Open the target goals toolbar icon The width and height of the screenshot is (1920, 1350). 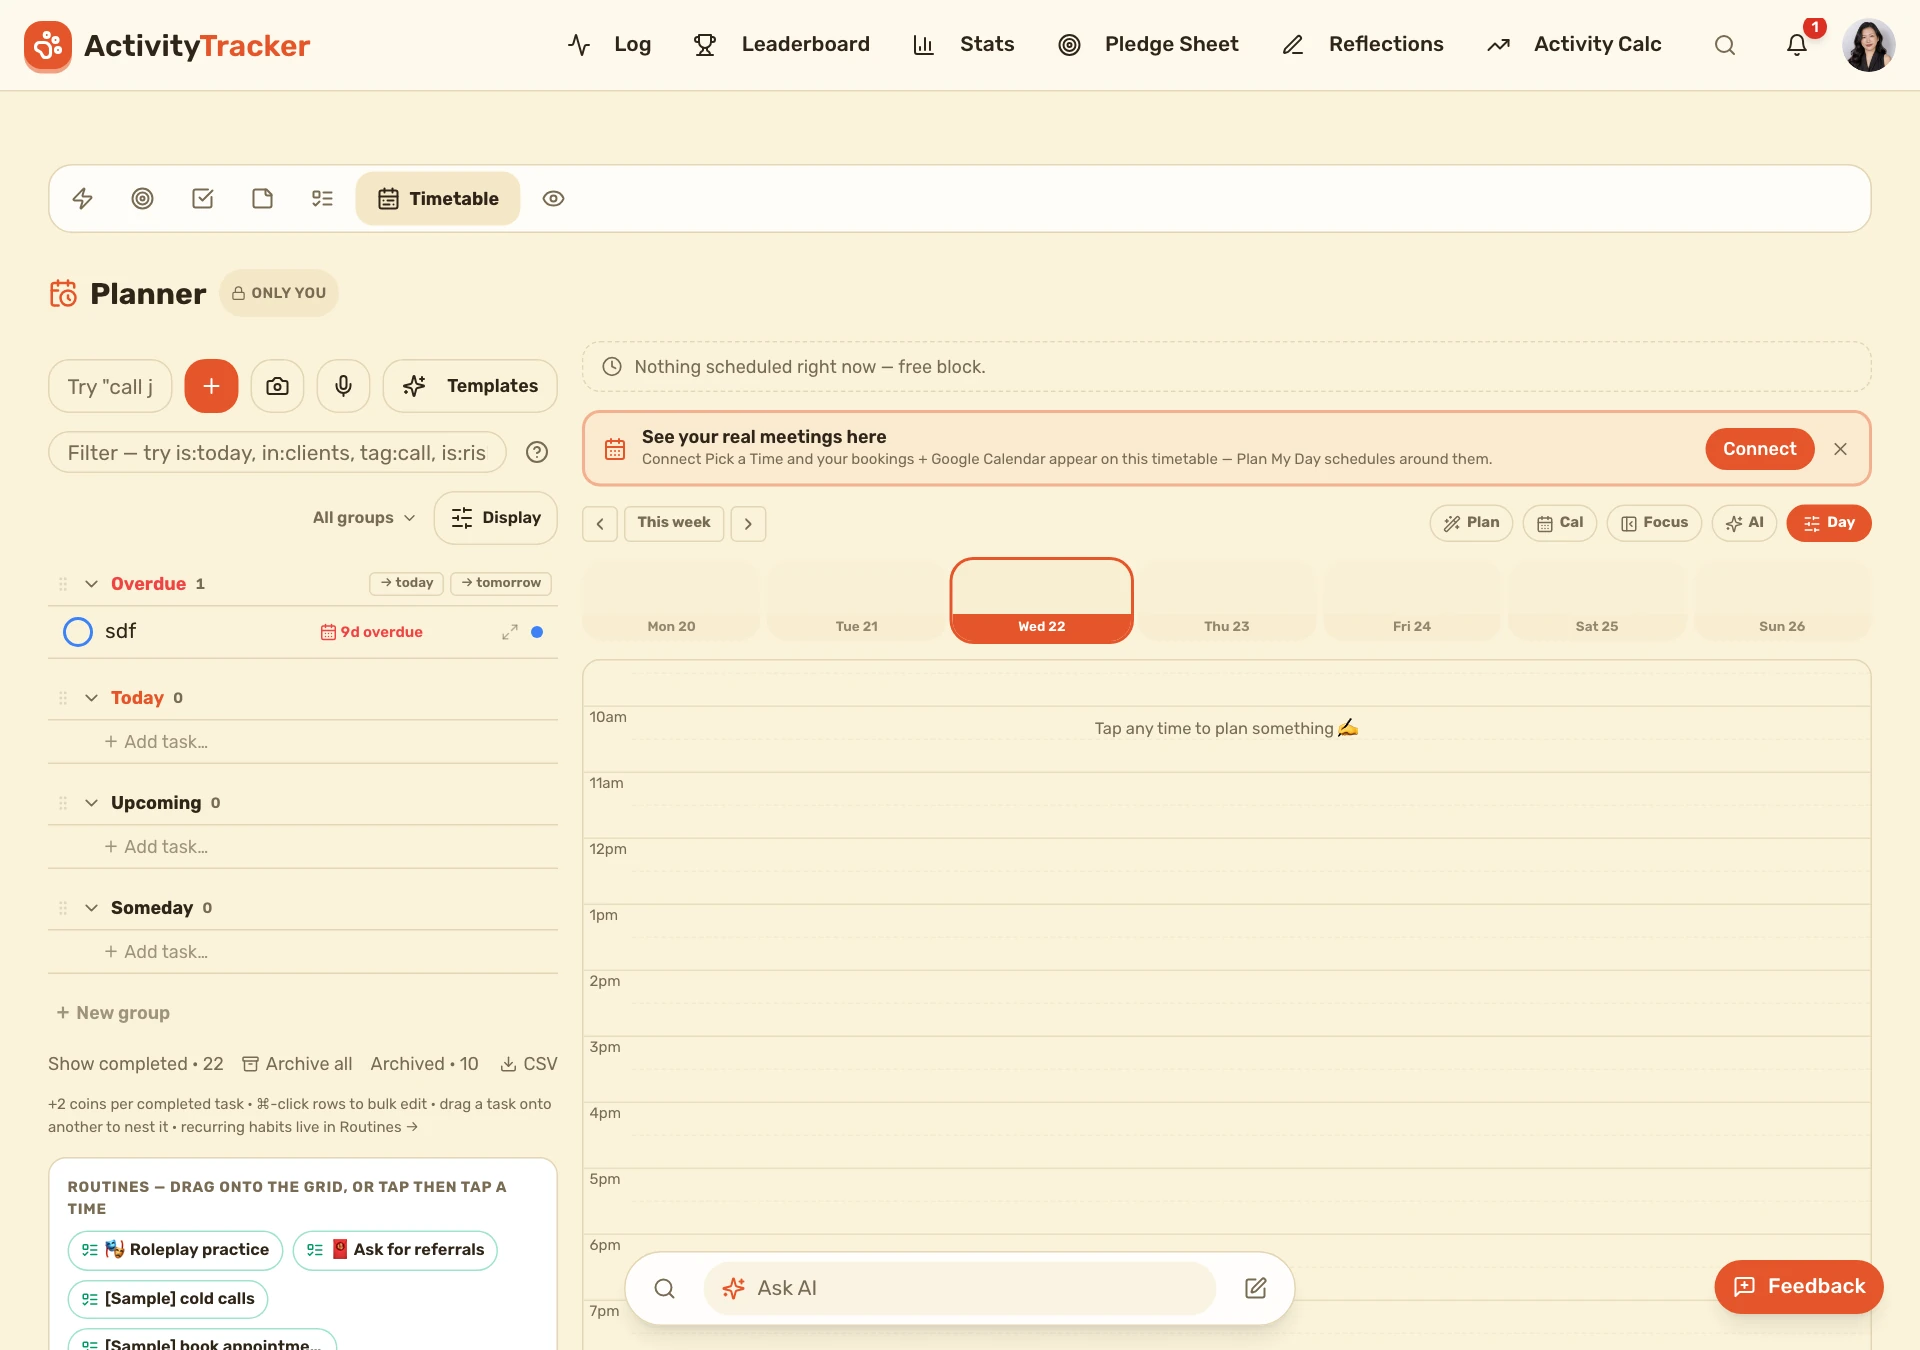pos(143,198)
